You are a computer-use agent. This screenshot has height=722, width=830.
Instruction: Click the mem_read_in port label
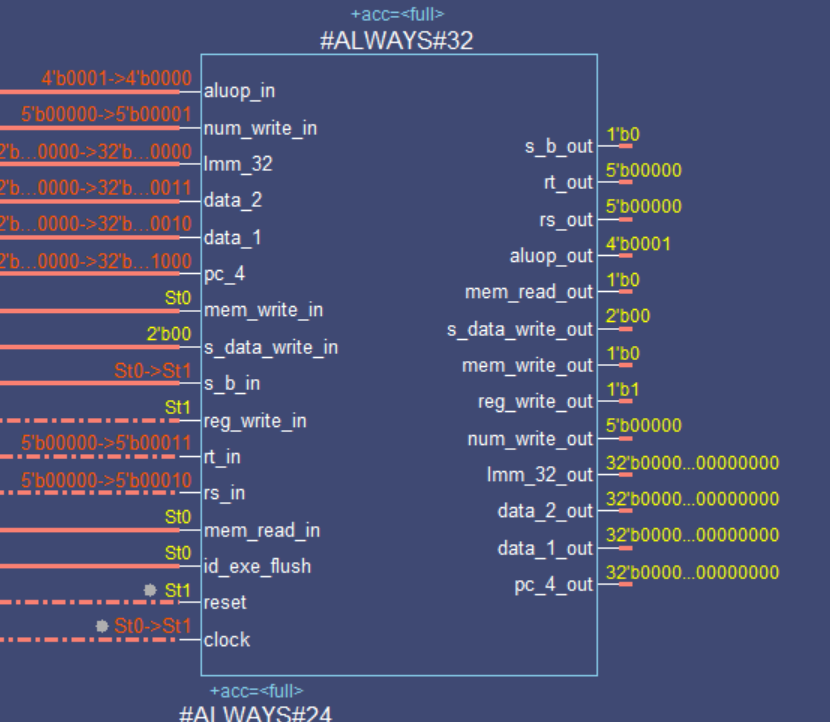[262, 530]
